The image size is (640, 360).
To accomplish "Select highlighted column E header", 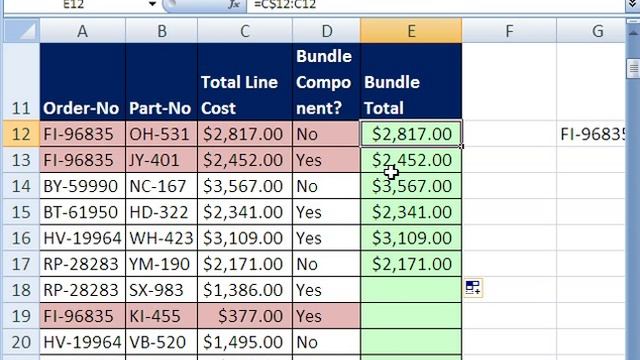I will pos(411,31).
